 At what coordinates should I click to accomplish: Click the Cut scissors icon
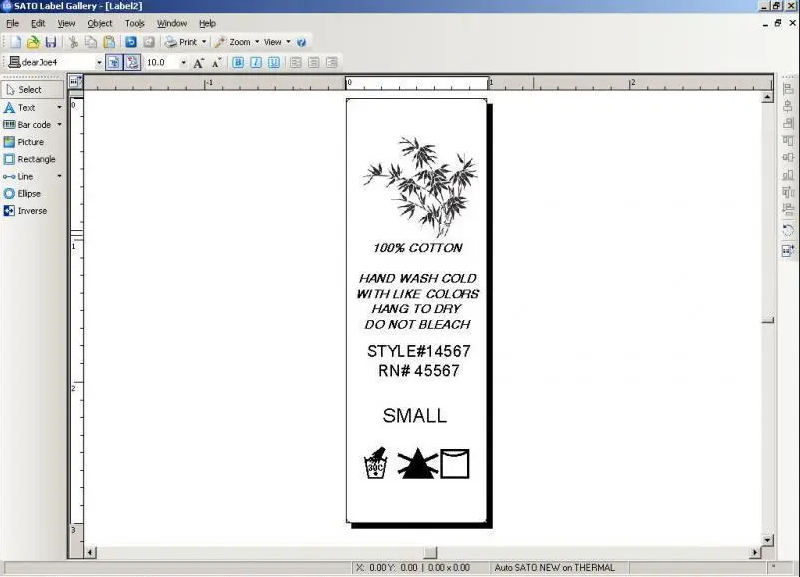73,42
